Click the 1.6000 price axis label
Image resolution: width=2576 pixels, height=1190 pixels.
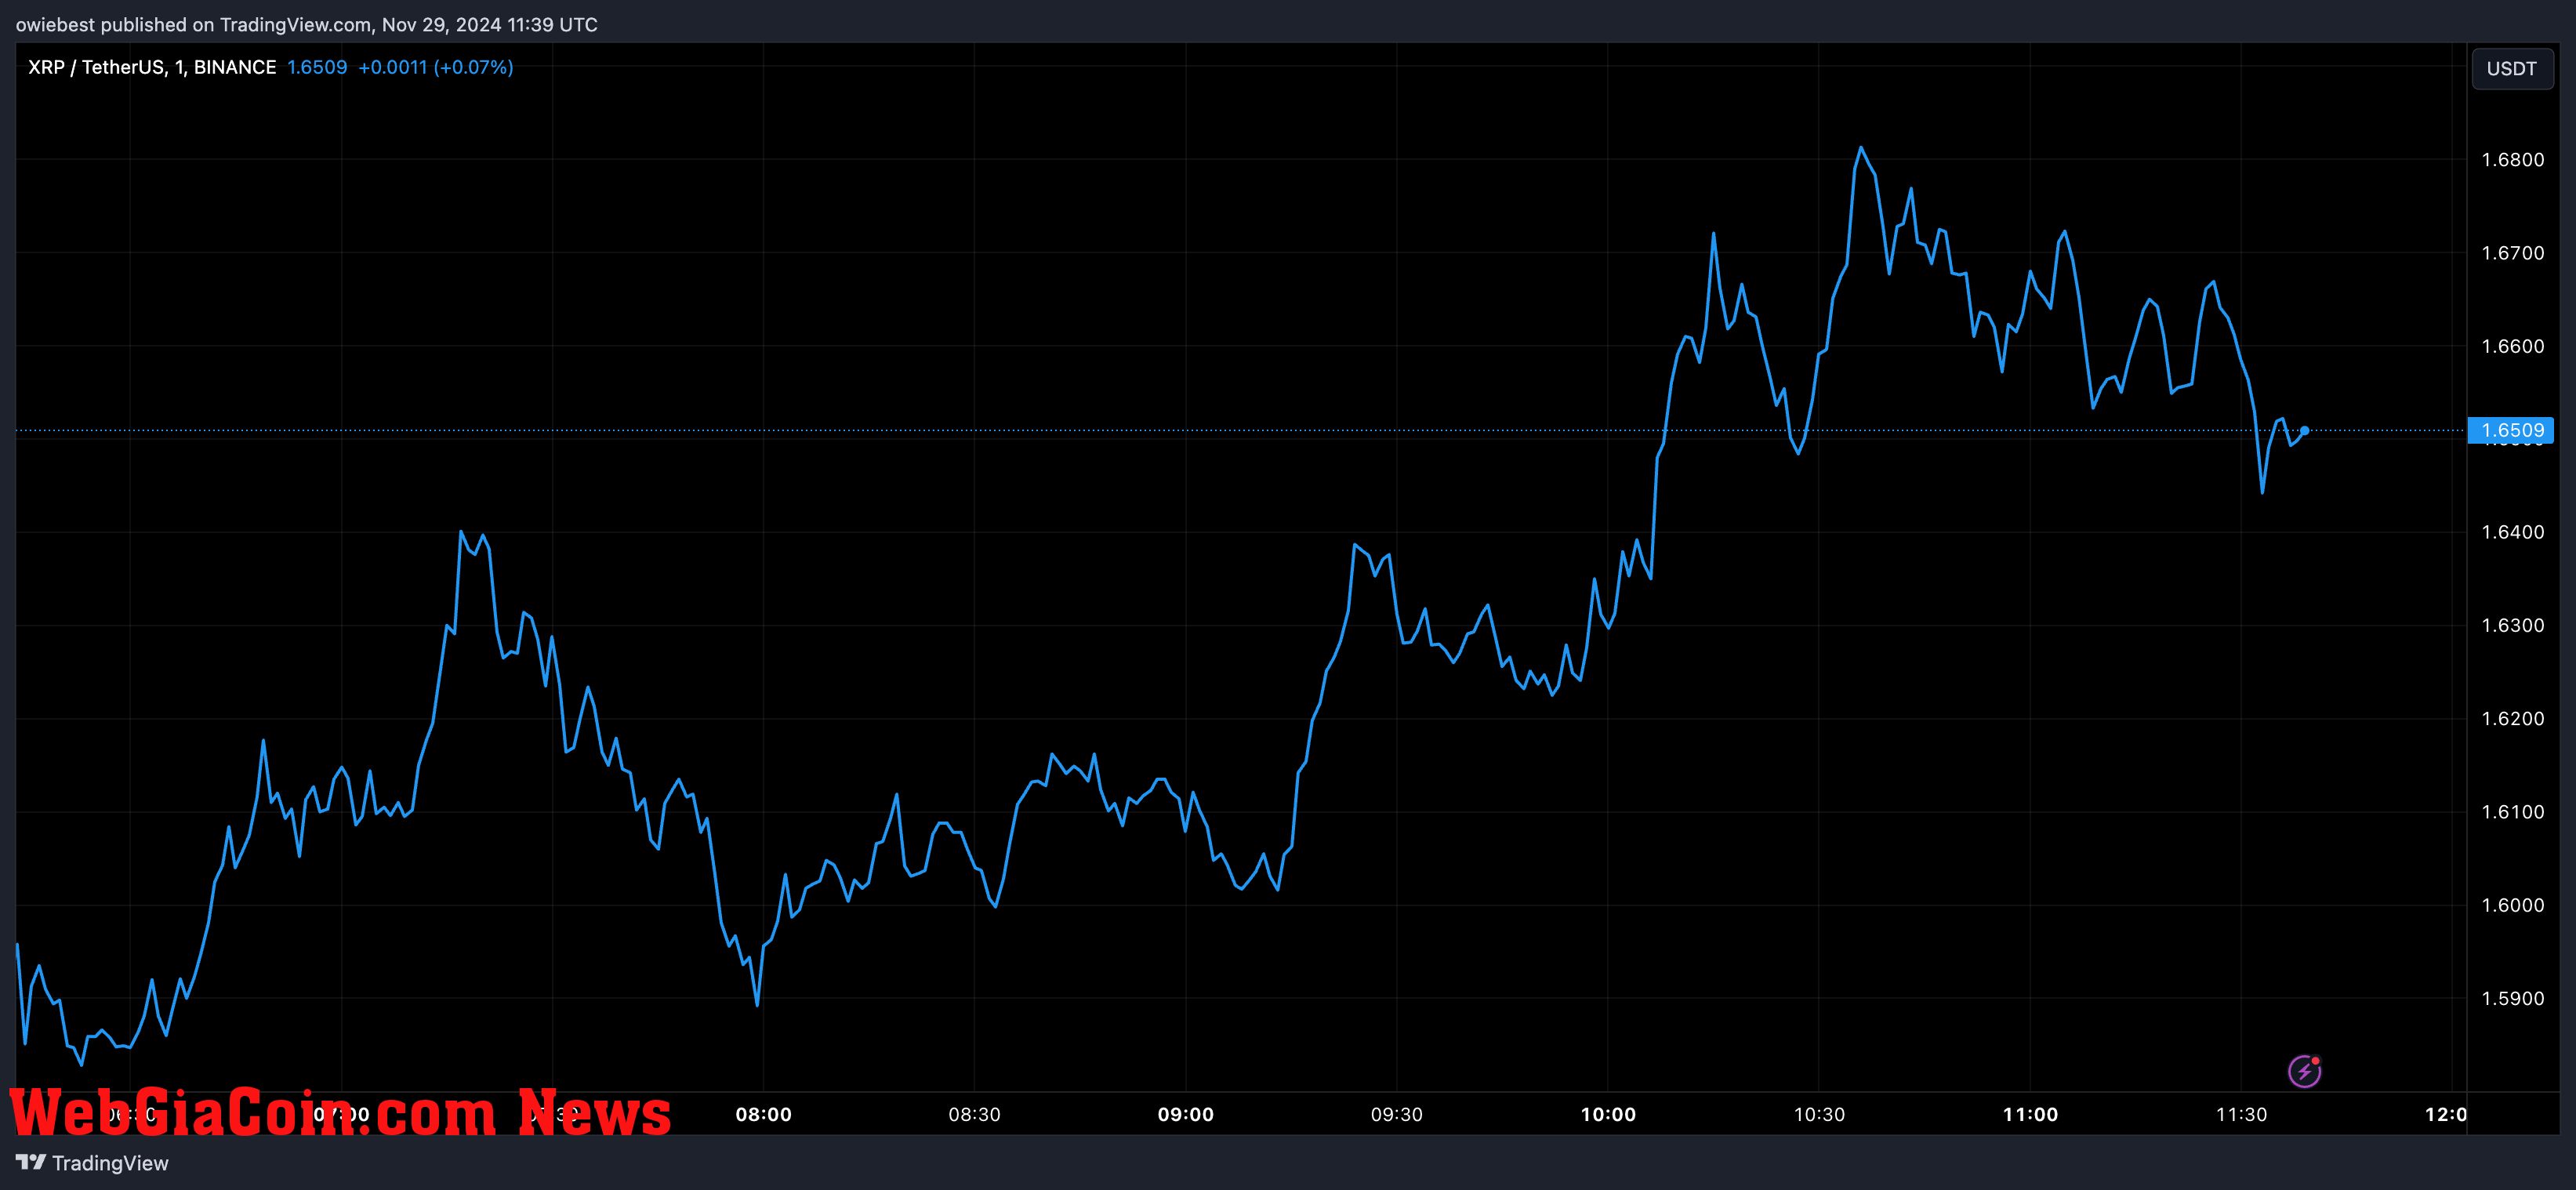[2512, 905]
